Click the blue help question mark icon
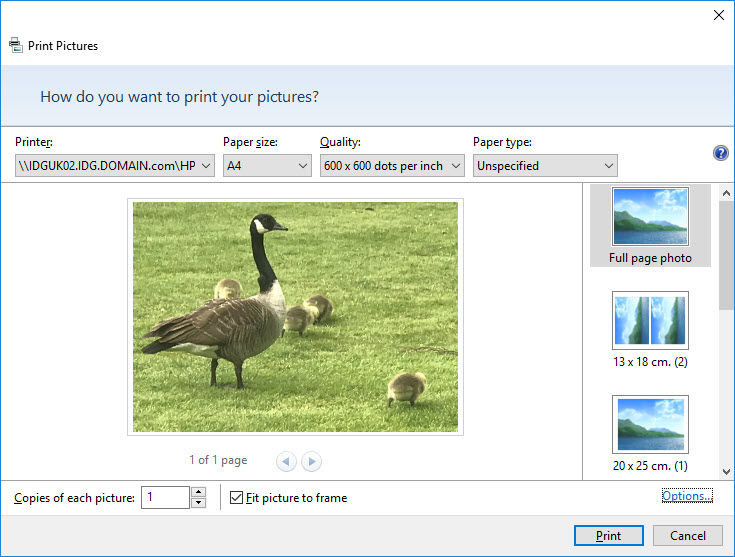This screenshot has height=557, width=735. (720, 153)
